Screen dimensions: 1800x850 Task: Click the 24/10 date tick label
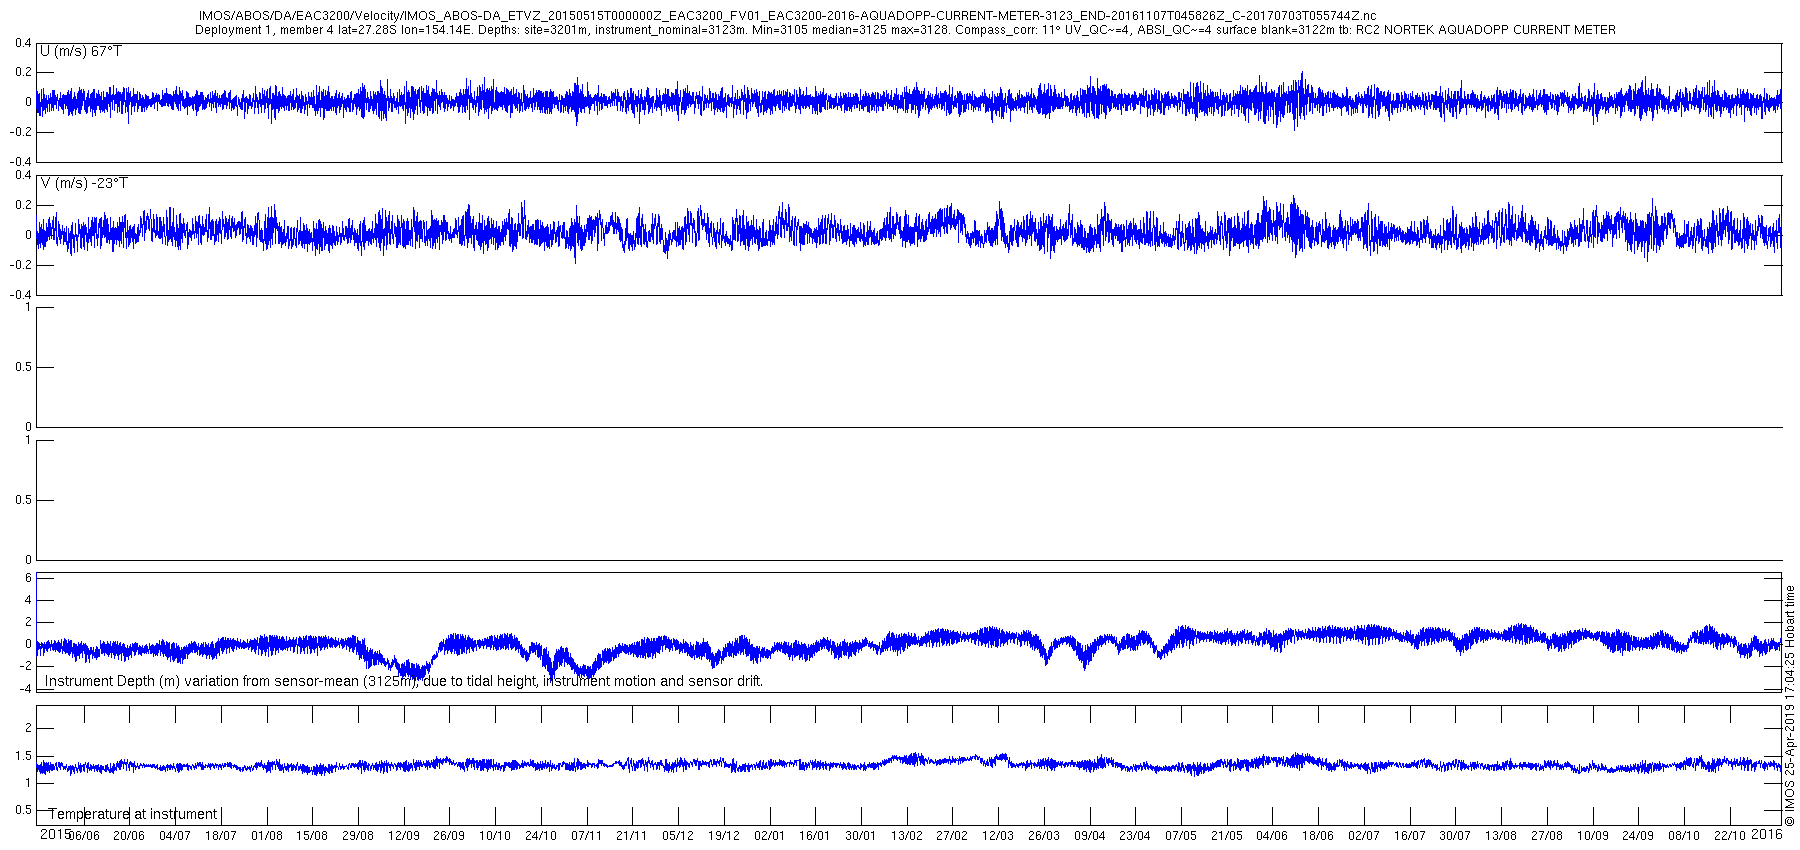coord(541,836)
